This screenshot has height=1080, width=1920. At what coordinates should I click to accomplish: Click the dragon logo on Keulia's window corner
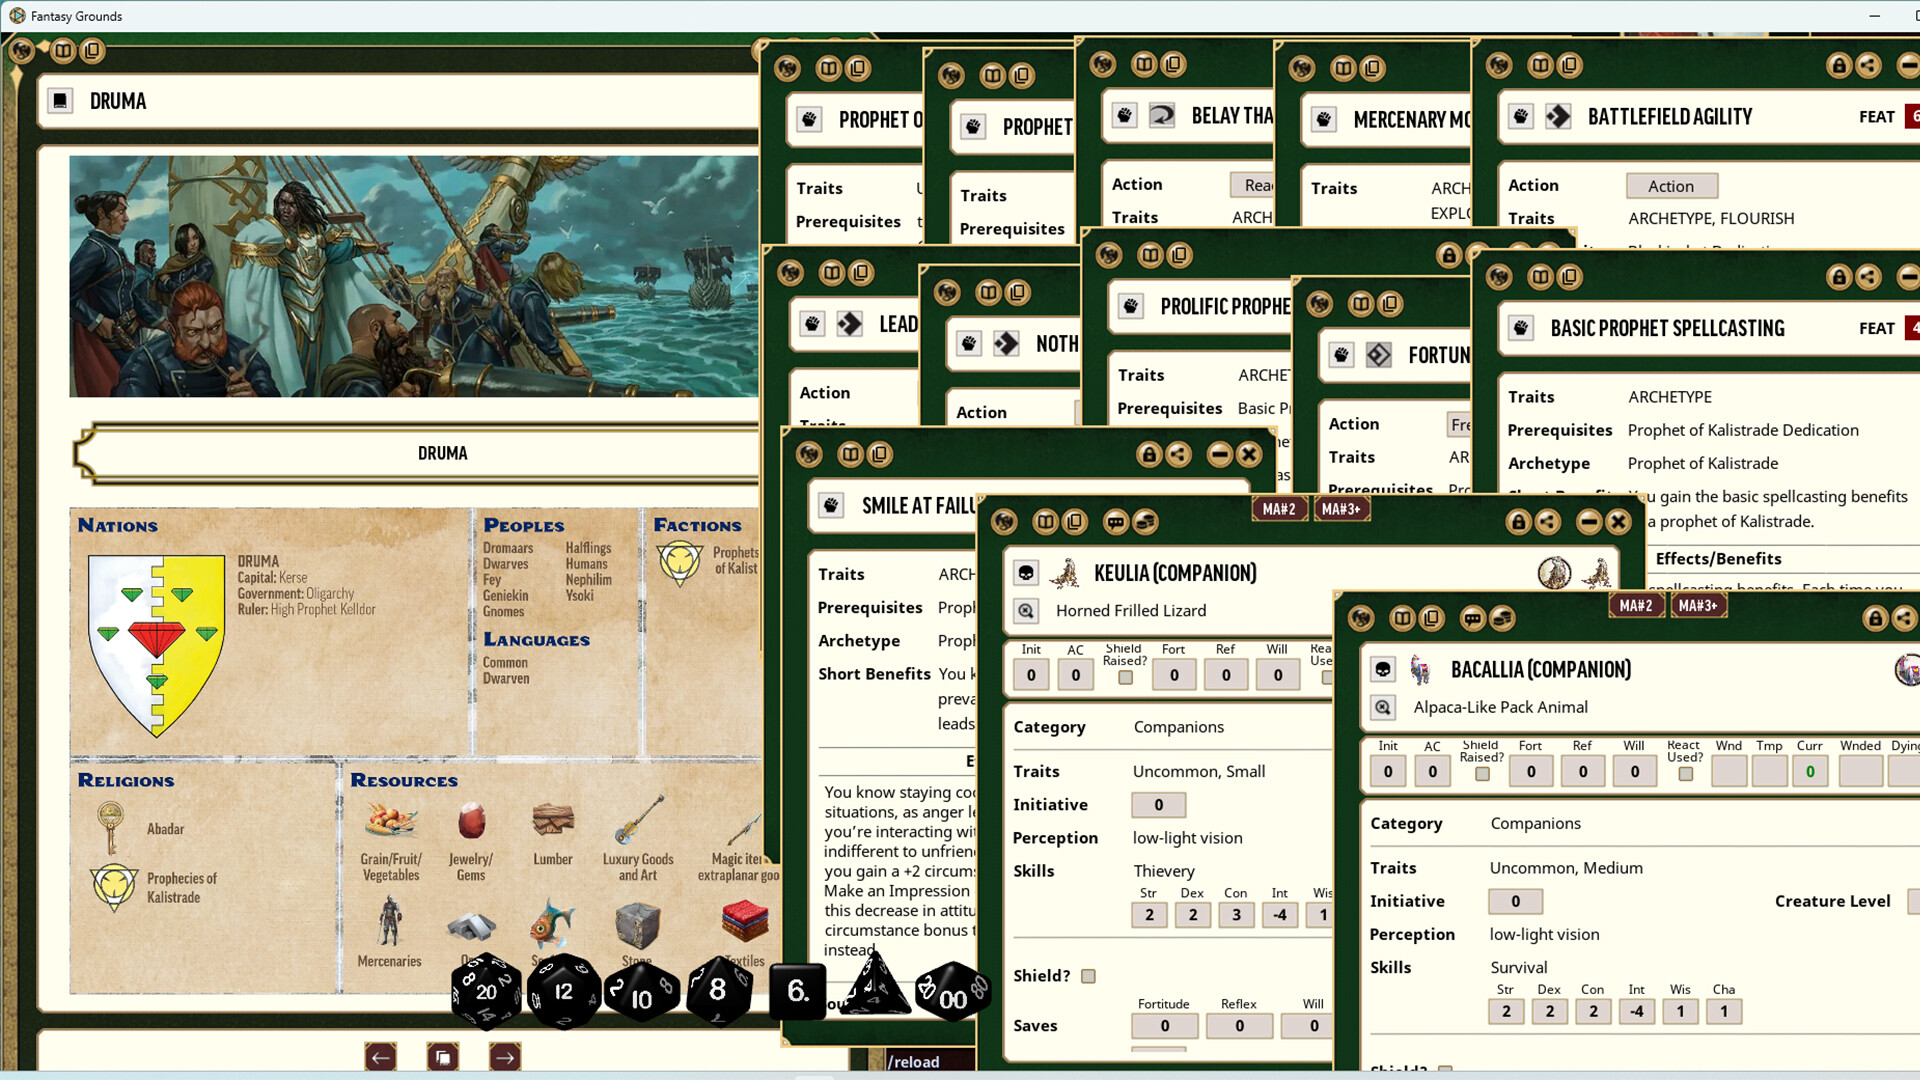click(x=1004, y=522)
